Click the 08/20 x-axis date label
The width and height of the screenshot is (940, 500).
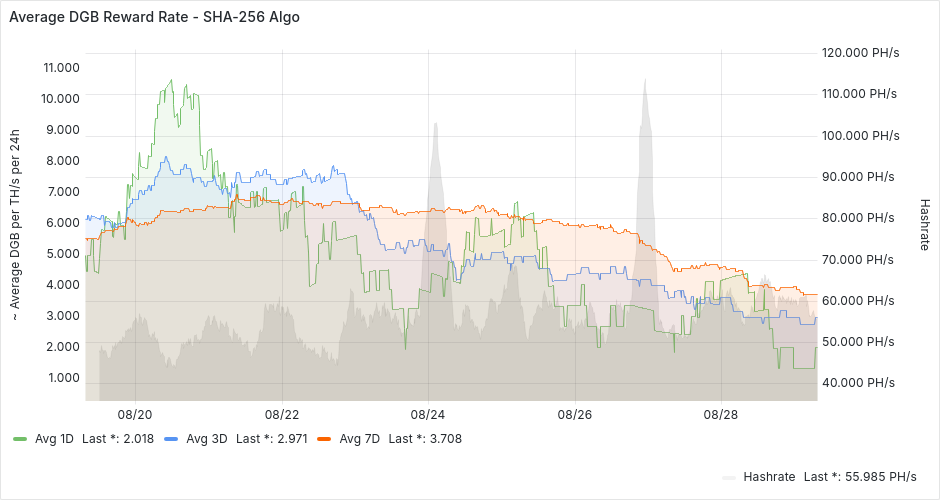[x=135, y=414]
